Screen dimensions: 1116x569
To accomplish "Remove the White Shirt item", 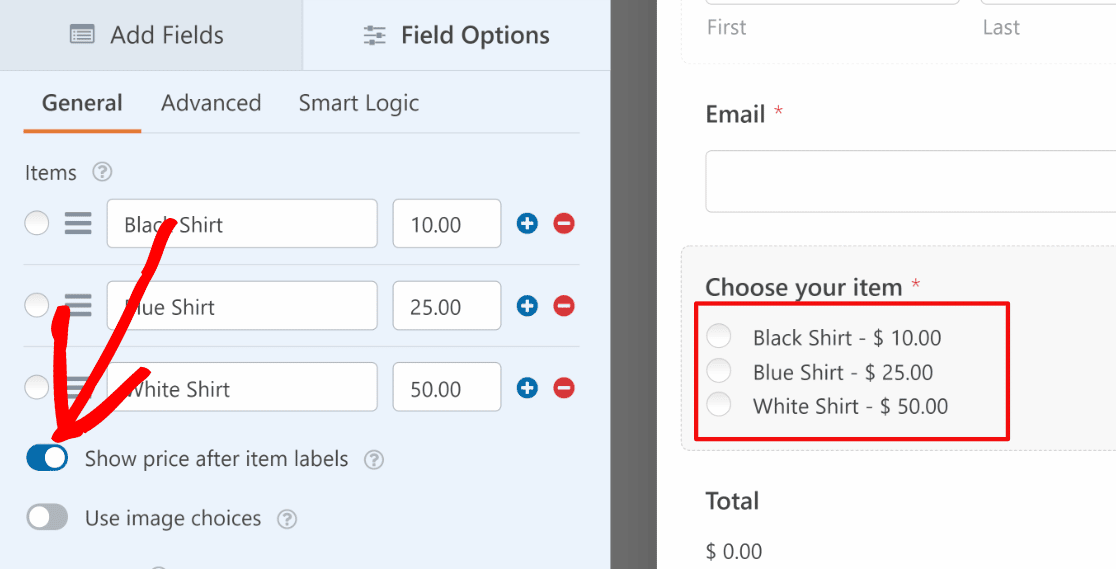I will [564, 388].
